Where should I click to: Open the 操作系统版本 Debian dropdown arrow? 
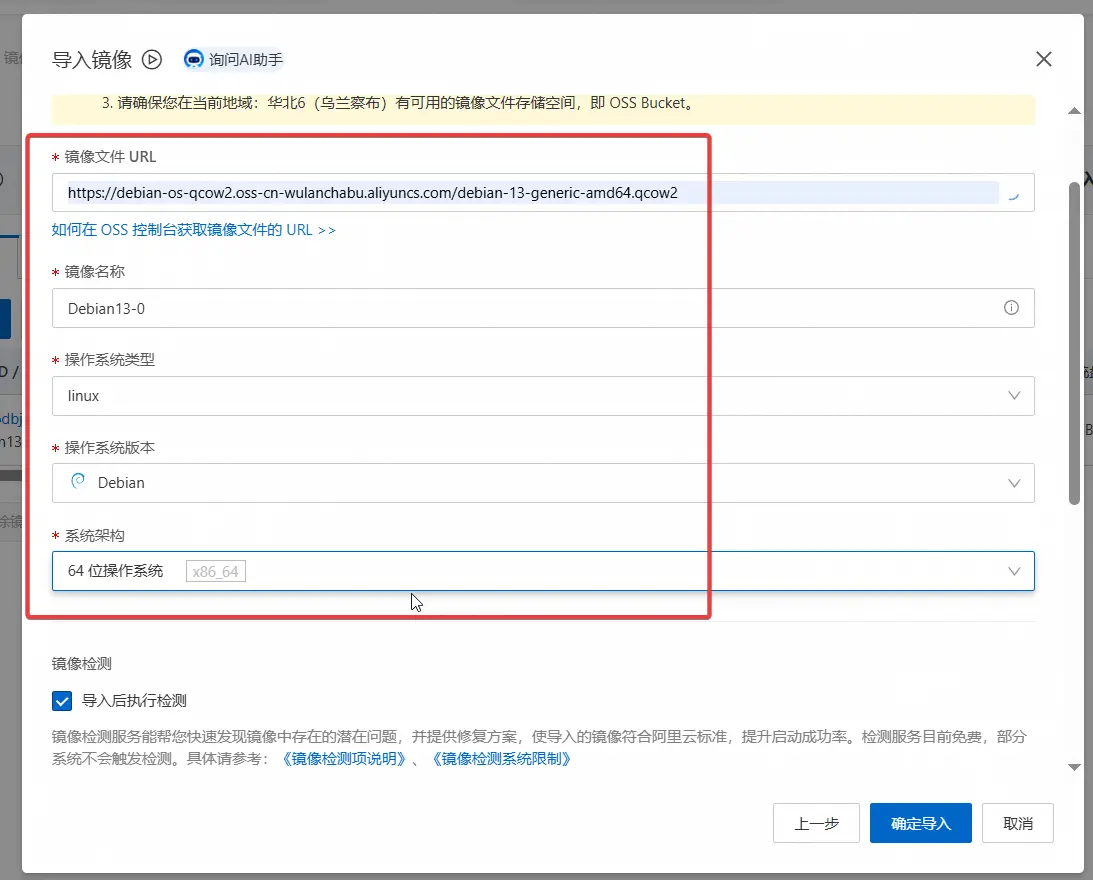tap(1014, 483)
